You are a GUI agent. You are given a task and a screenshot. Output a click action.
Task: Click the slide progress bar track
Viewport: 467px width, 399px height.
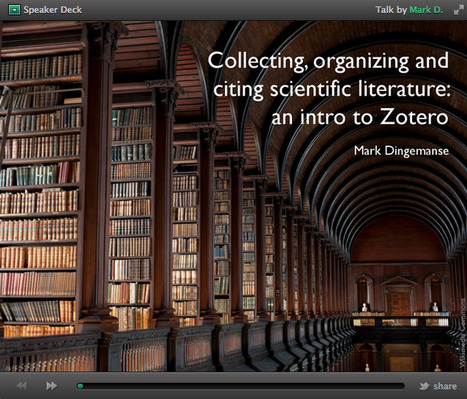[240, 386]
